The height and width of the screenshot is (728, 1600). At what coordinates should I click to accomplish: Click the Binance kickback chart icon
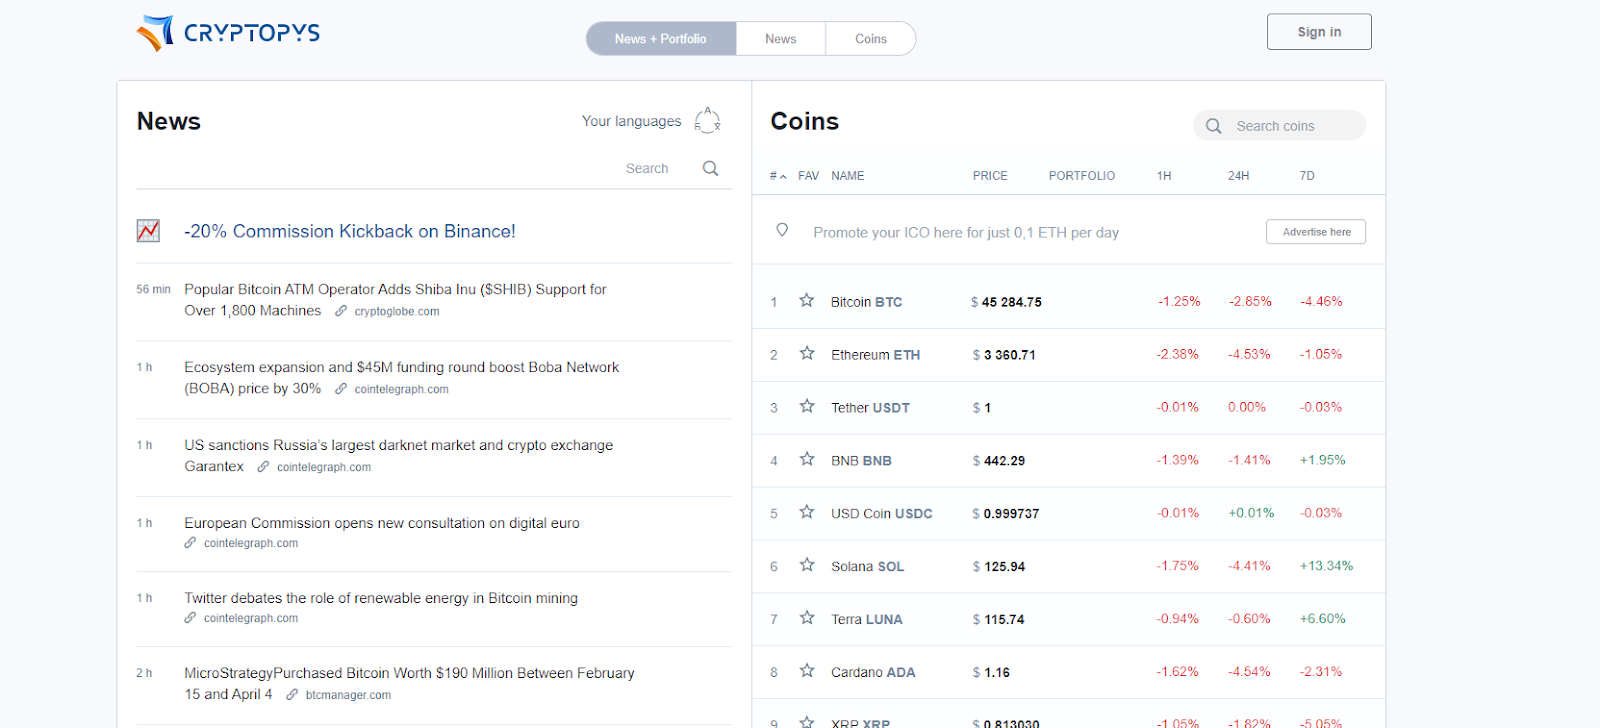tap(148, 231)
